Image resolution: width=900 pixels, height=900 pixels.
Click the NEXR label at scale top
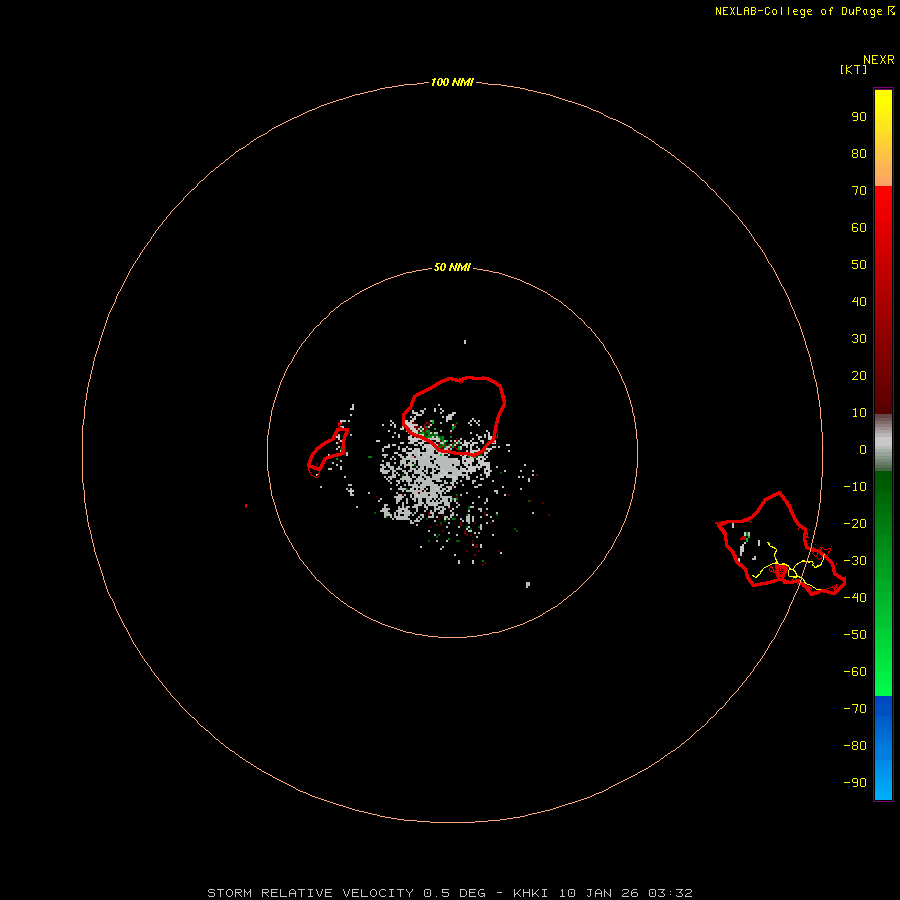[x=878, y=60]
